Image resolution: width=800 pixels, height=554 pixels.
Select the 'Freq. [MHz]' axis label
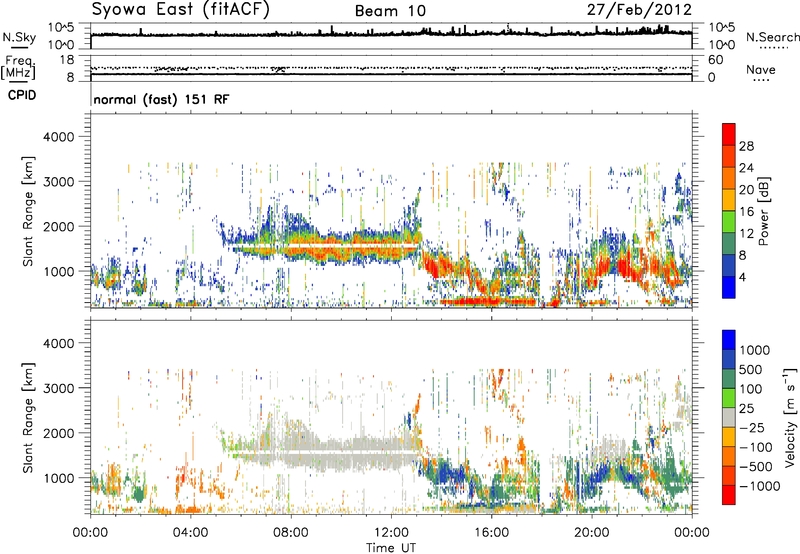coord(18,69)
